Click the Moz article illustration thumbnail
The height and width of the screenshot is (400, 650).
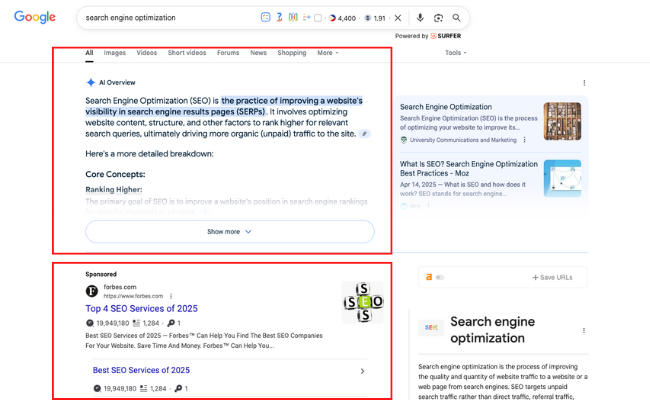click(562, 178)
